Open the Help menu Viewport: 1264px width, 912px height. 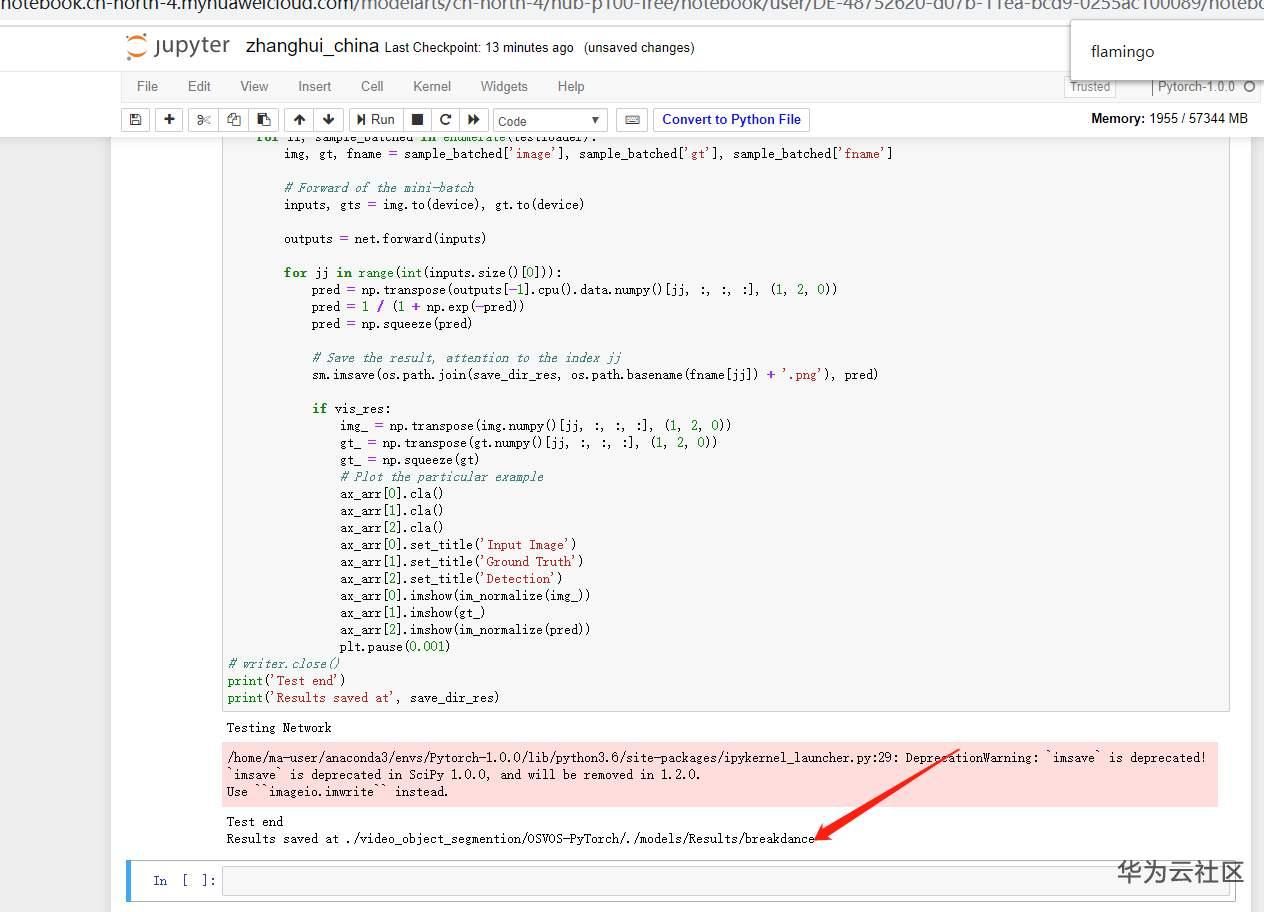point(571,86)
